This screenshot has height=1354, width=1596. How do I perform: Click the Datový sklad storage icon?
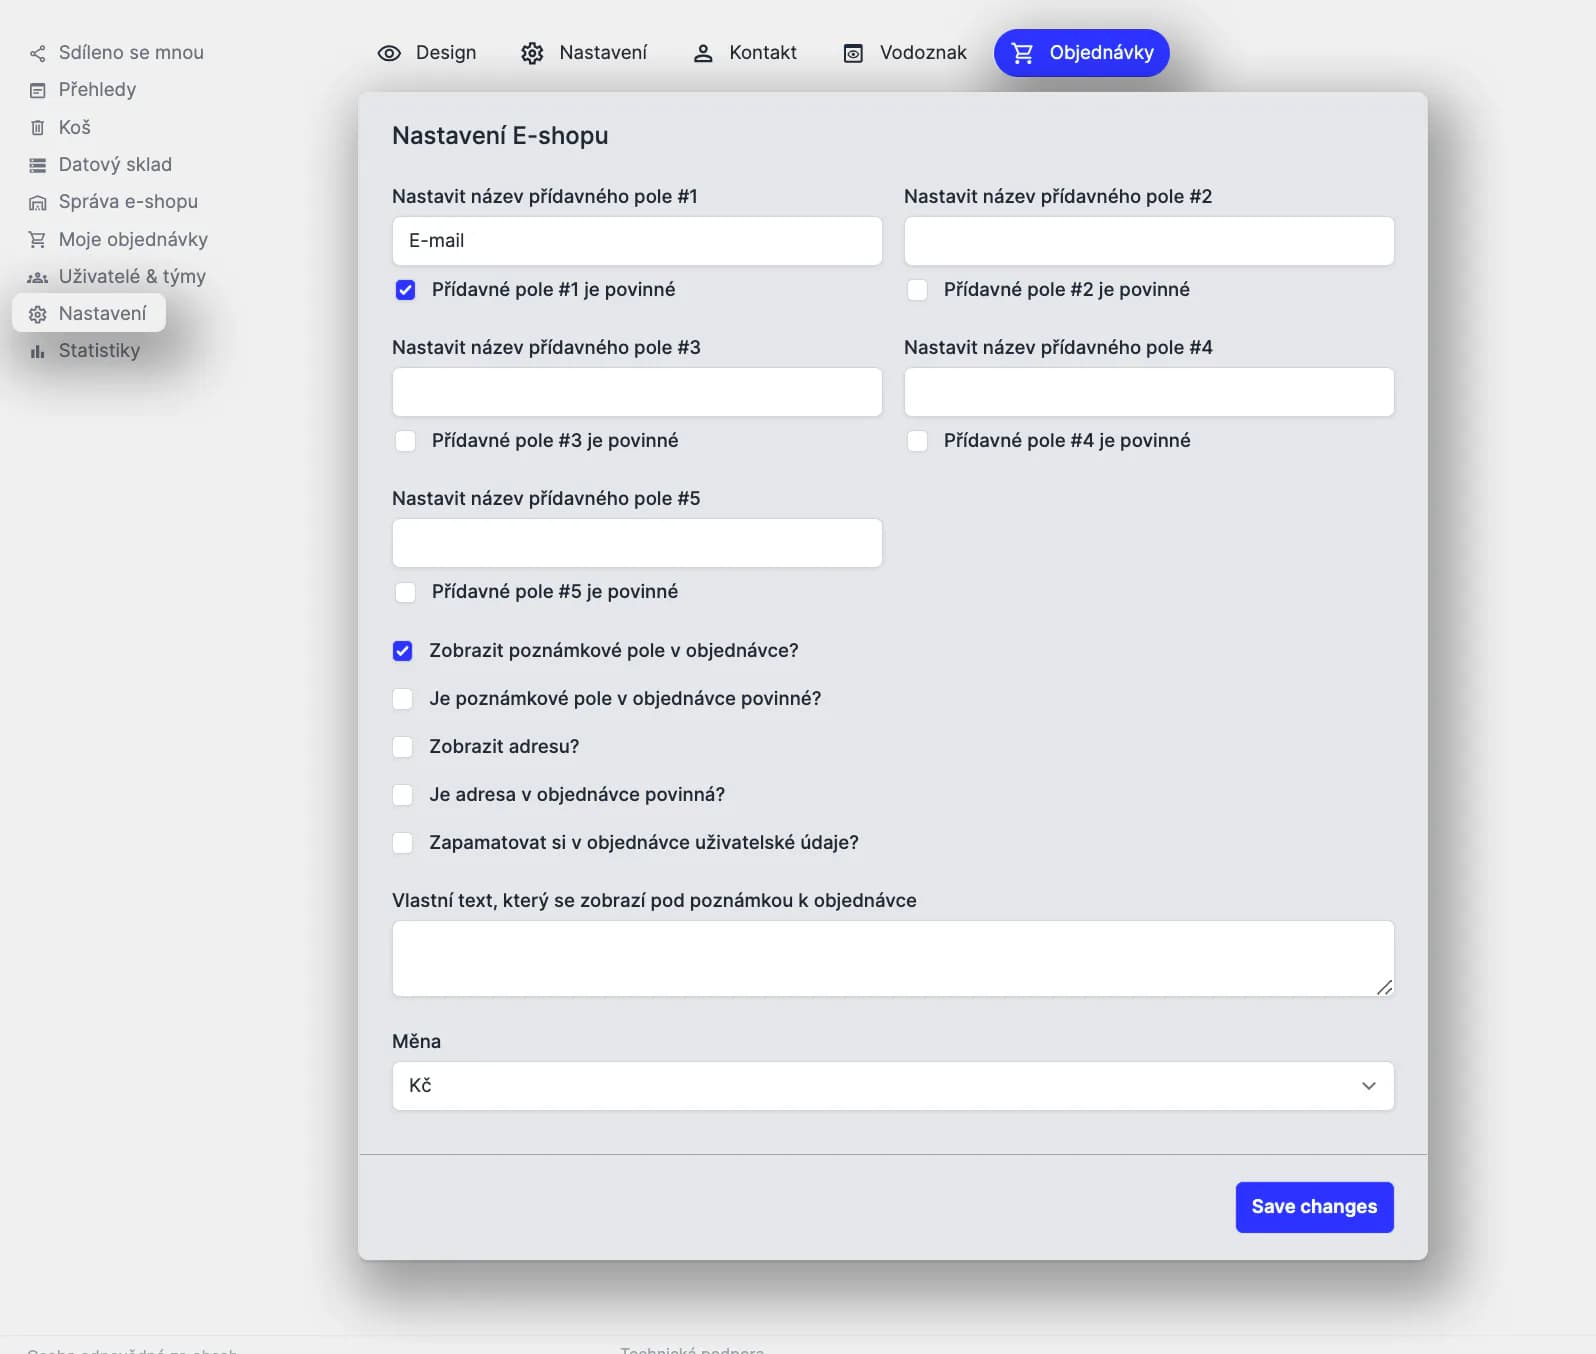click(x=37, y=165)
